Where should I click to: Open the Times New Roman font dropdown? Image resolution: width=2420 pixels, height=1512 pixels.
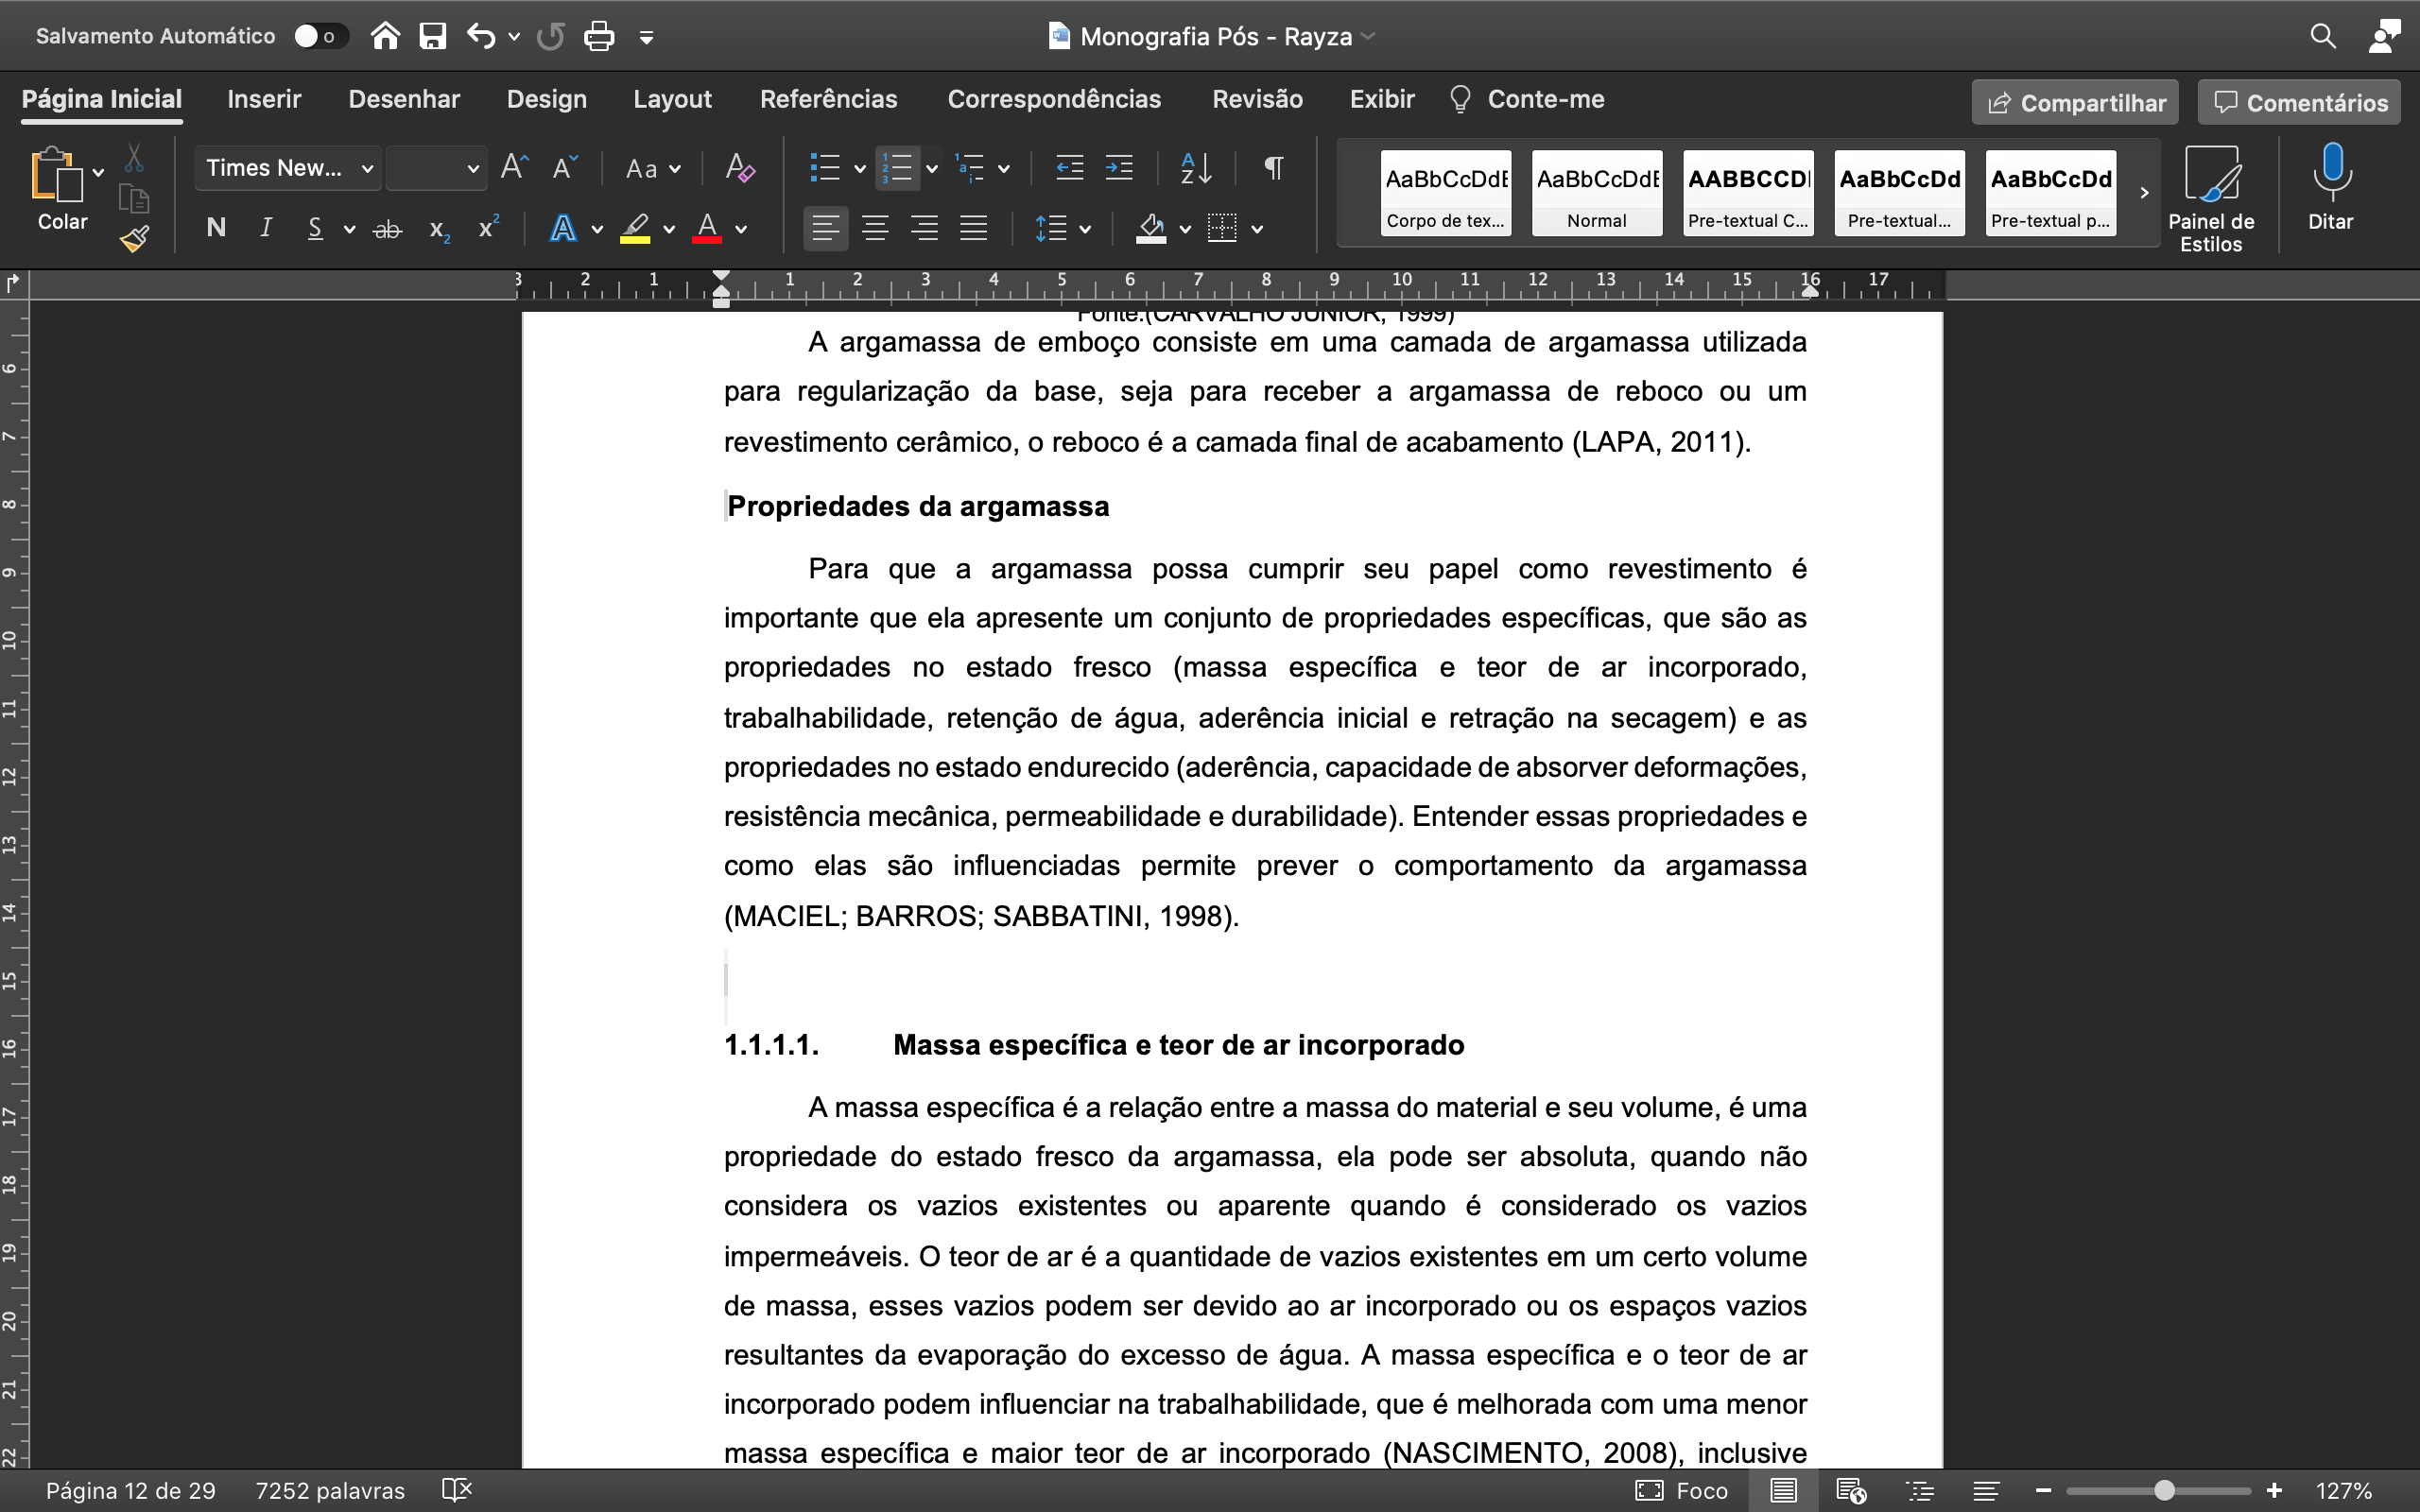289,168
